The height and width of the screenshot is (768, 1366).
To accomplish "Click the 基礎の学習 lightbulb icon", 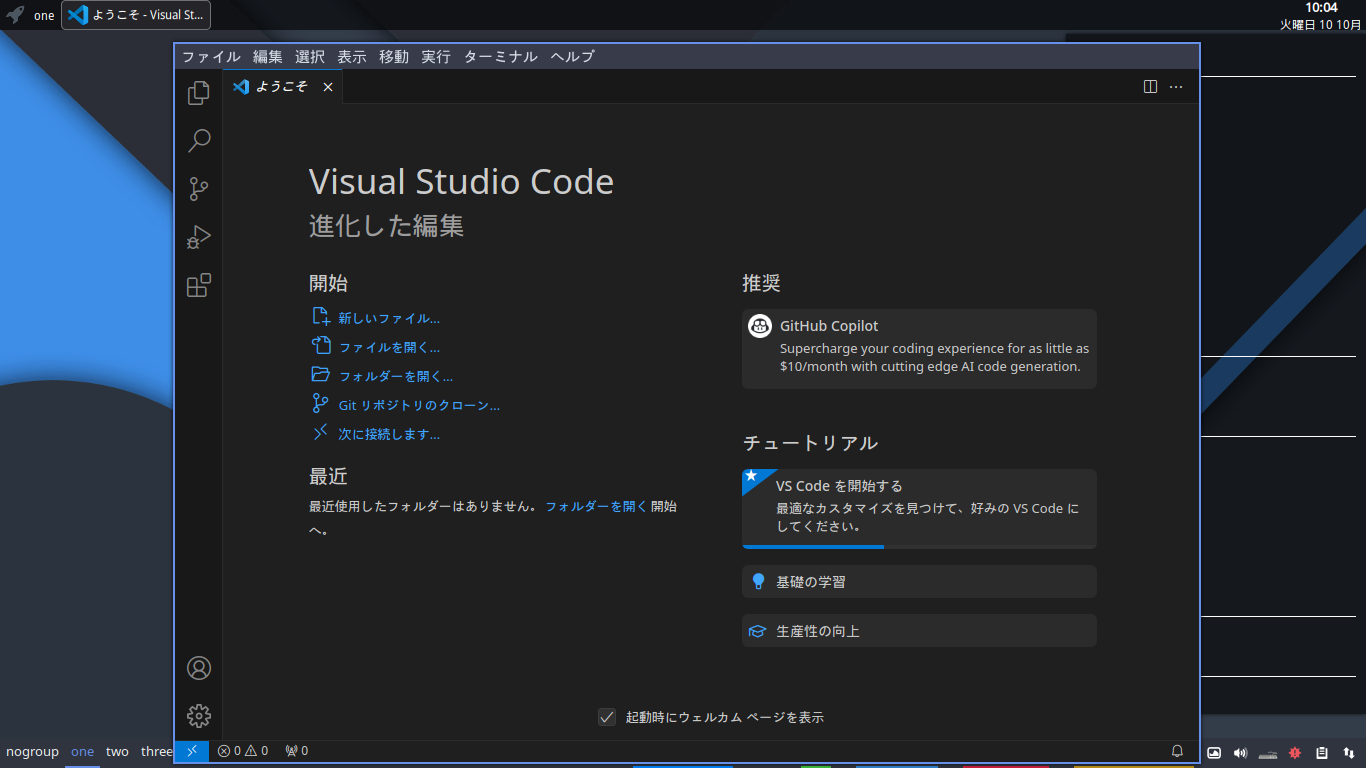I will (x=758, y=581).
